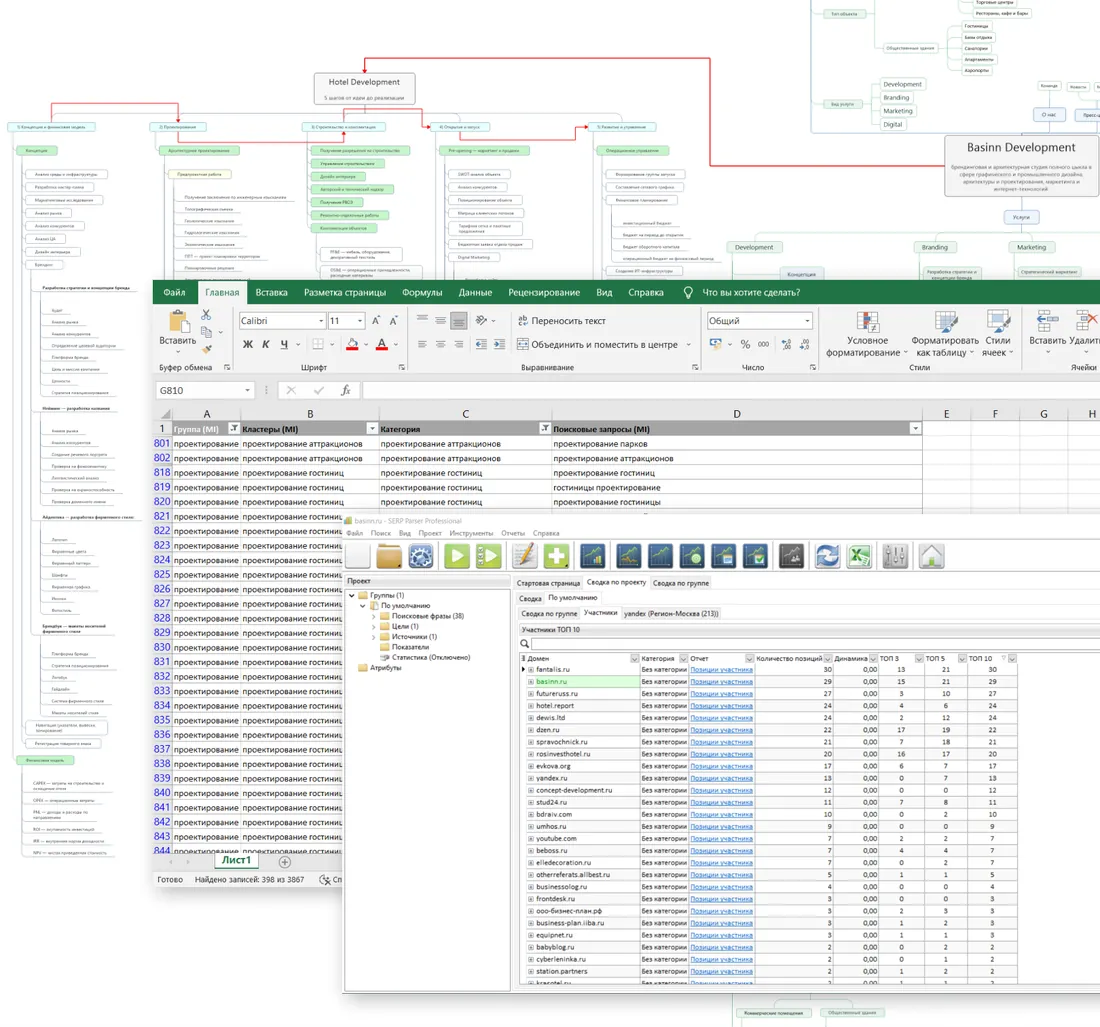The width and height of the screenshot is (1100, 1027).
Task: Click the Insert Function fx icon
Action: pyautogui.click(x=346, y=391)
